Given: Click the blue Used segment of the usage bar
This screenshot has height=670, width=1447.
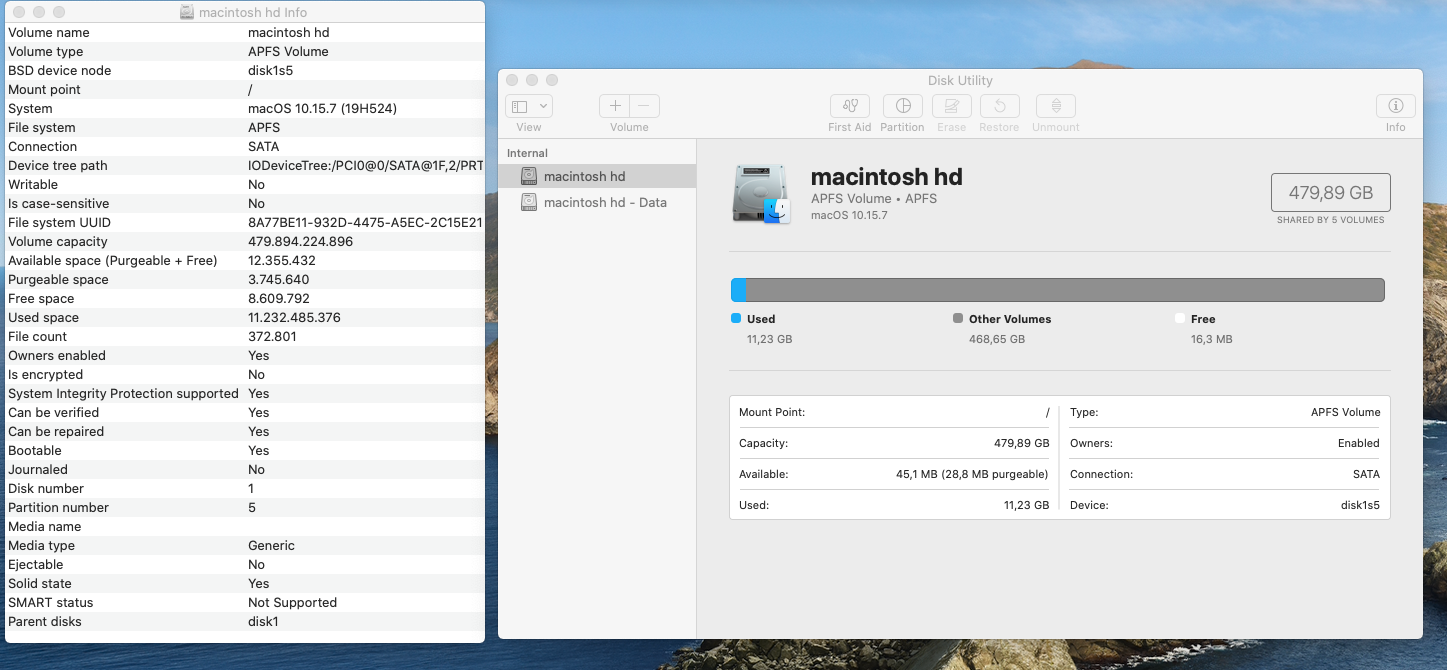Looking at the screenshot, I should [x=738, y=290].
